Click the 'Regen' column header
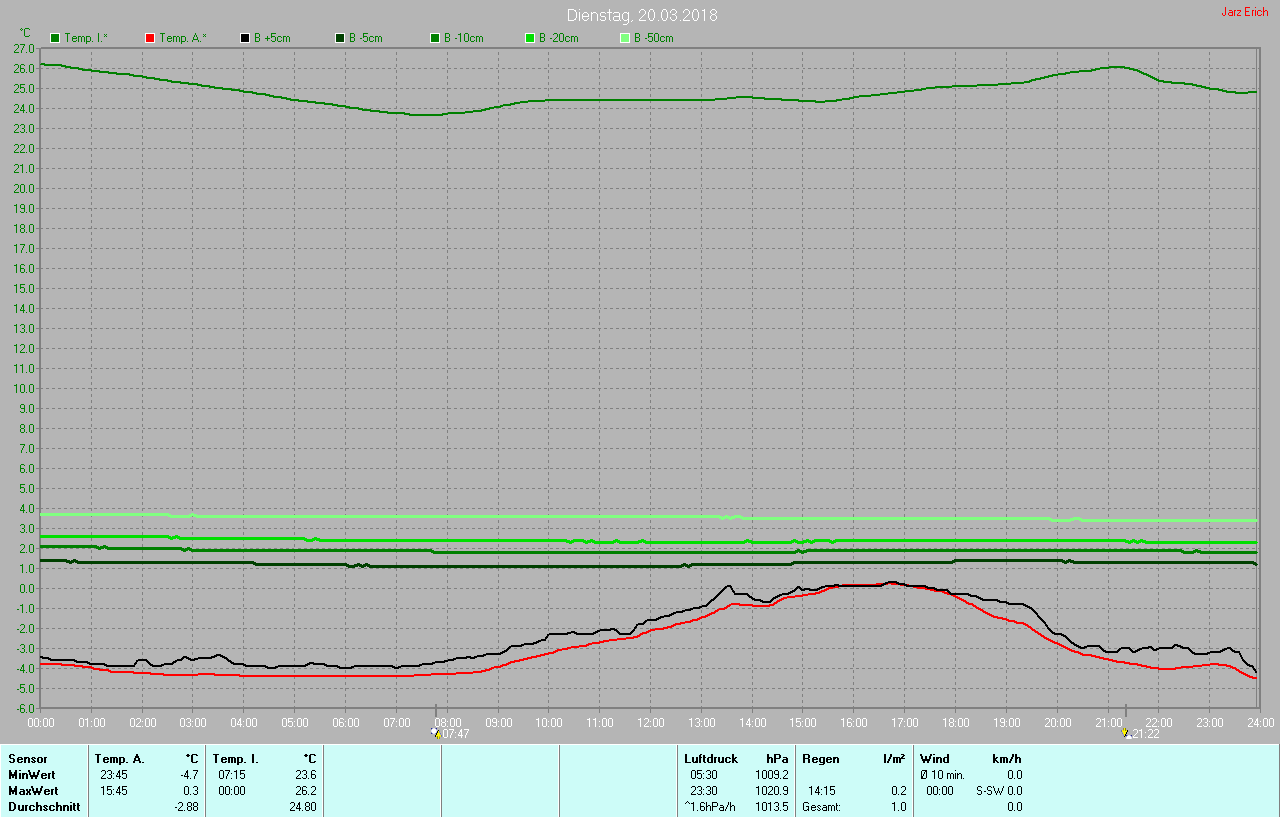The width and height of the screenshot is (1280, 817). click(x=819, y=759)
